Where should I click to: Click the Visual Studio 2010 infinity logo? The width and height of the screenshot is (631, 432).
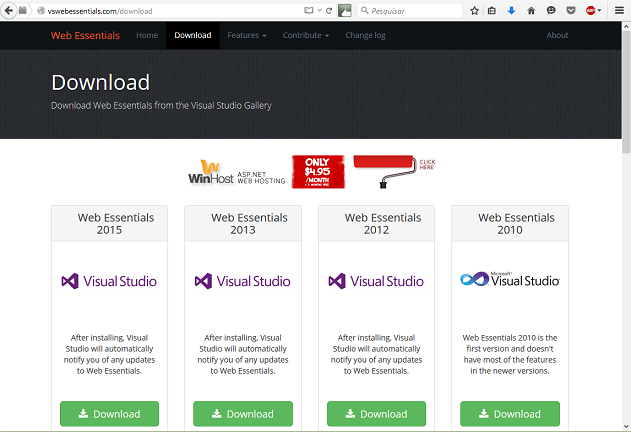(x=510, y=279)
